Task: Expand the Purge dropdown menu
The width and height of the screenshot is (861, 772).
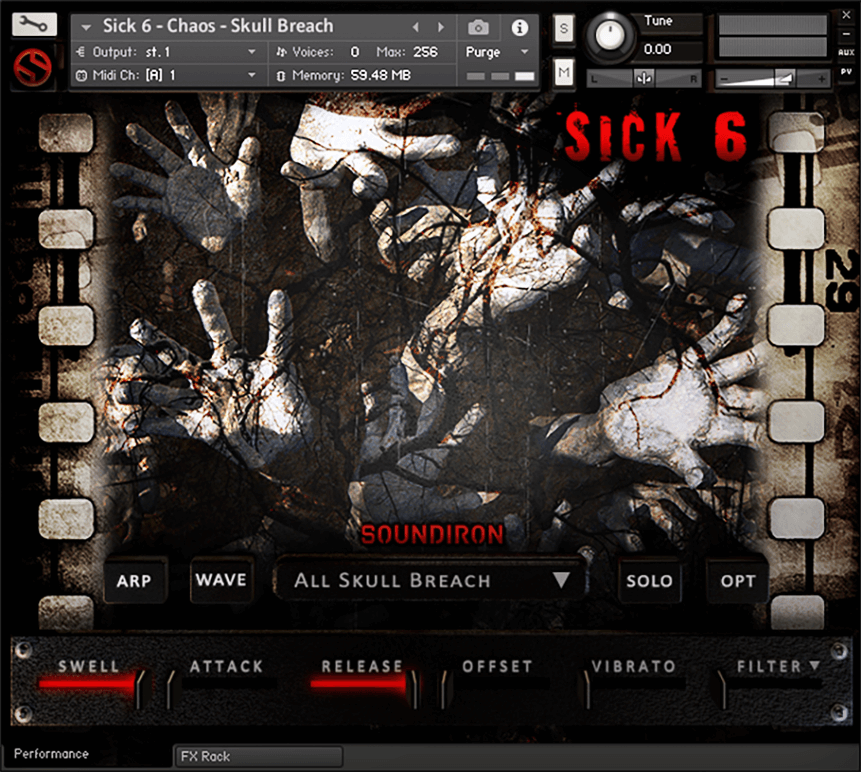Action: click(497, 52)
